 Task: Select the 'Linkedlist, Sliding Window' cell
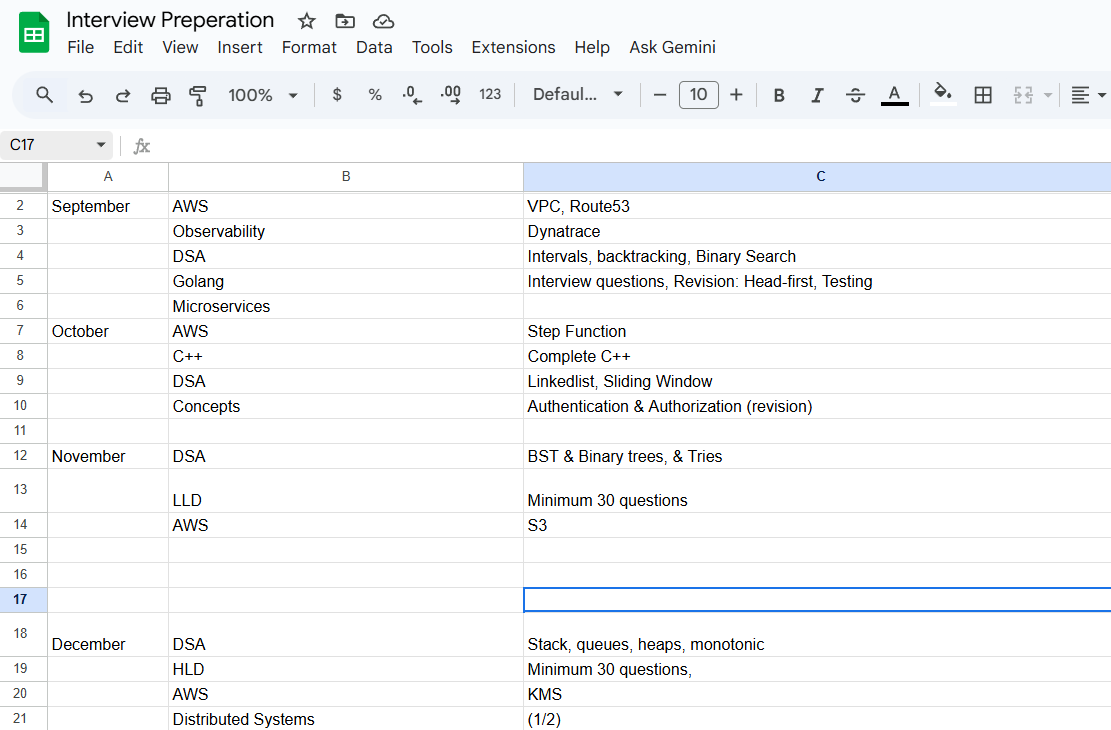[817, 381]
